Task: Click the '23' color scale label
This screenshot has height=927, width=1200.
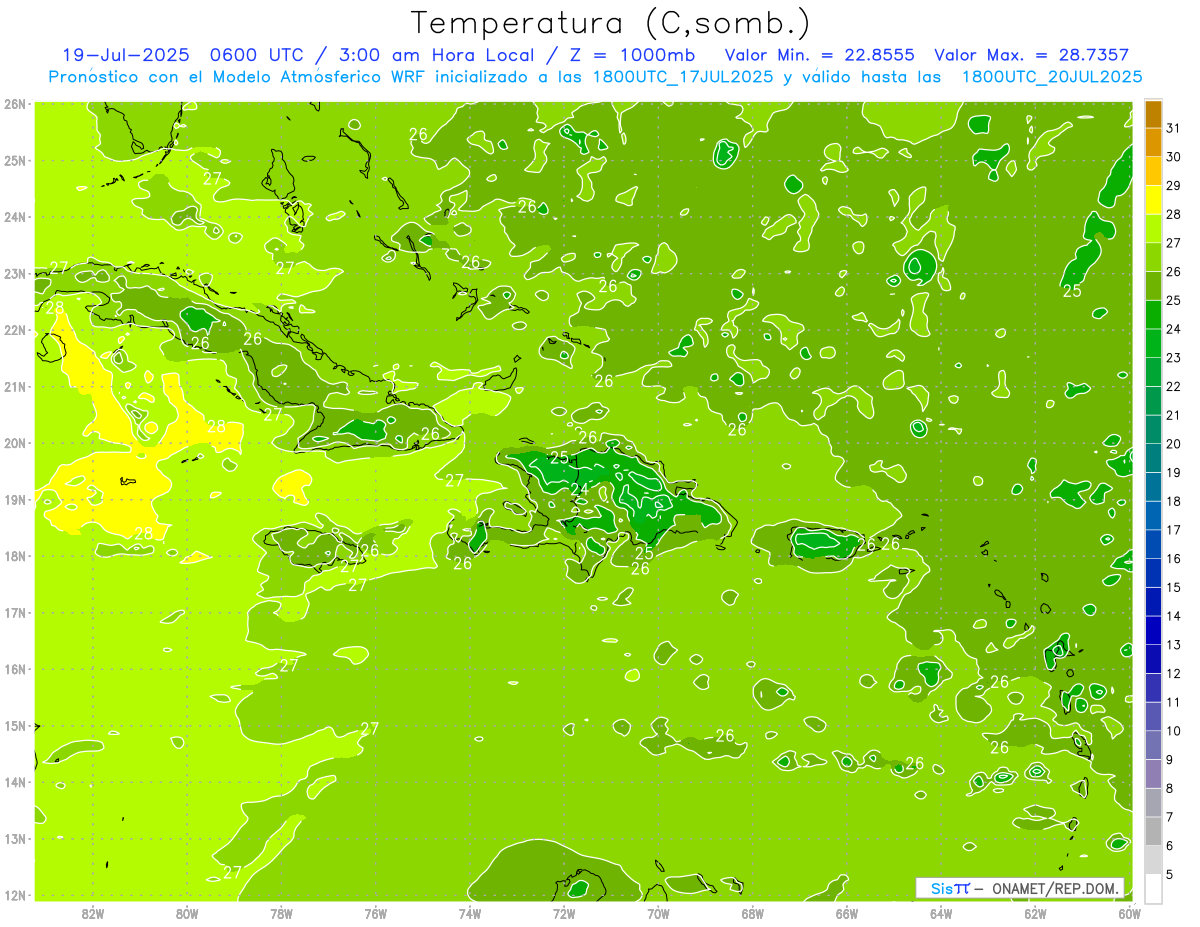Action: point(1173,358)
